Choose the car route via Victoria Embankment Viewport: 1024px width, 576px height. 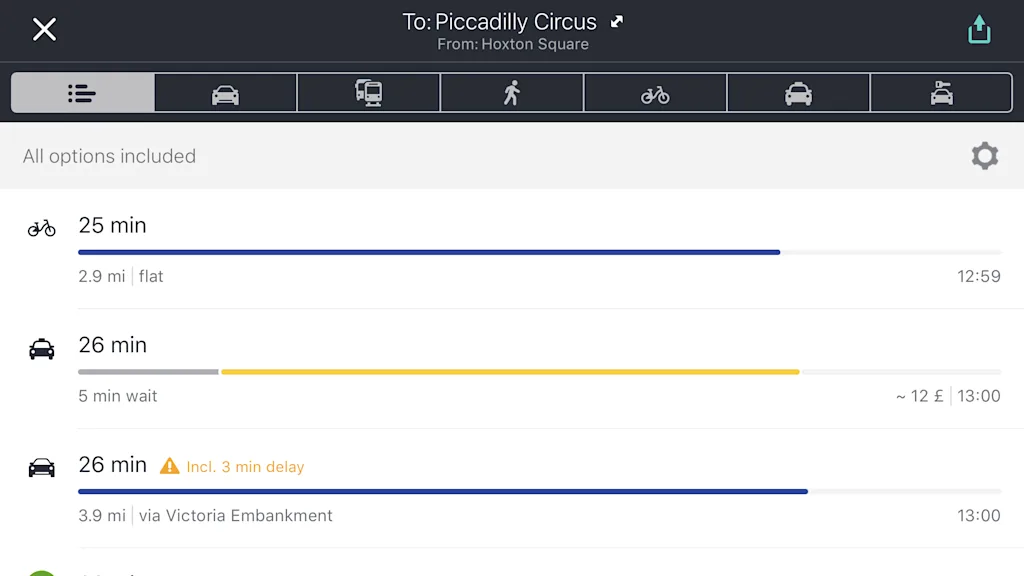point(512,488)
